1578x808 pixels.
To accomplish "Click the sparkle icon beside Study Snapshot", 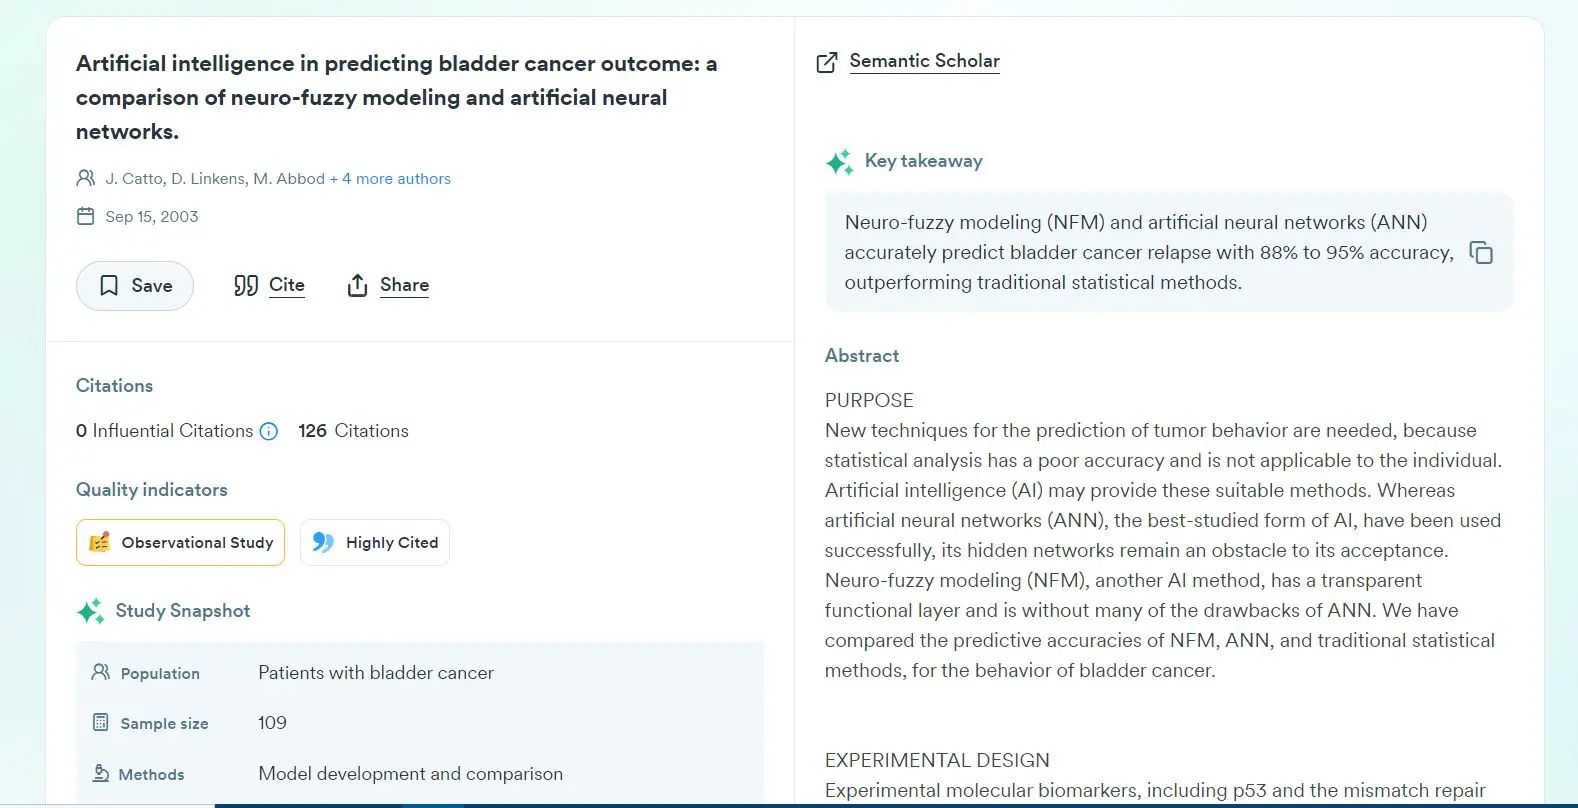I will click(91, 611).
